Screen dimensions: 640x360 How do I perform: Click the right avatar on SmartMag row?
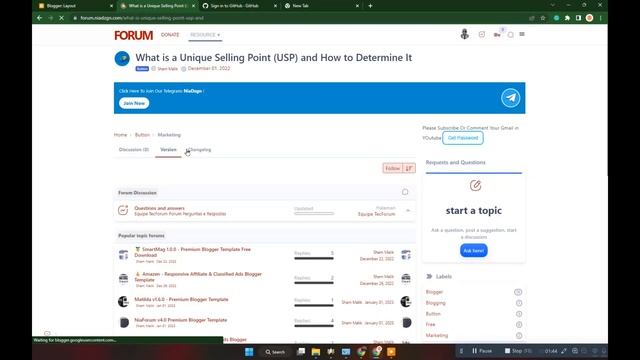[406, 255]
